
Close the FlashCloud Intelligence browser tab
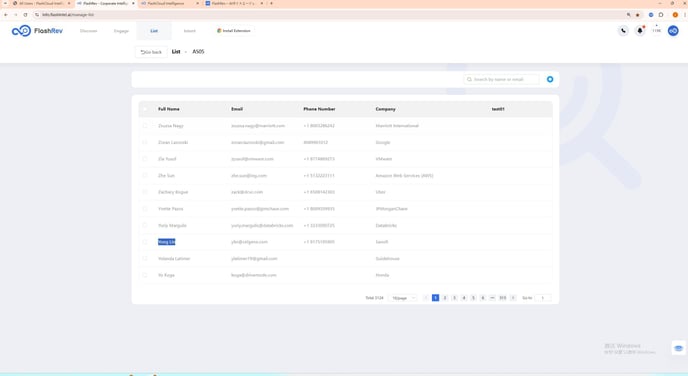(x=197, y=3)
